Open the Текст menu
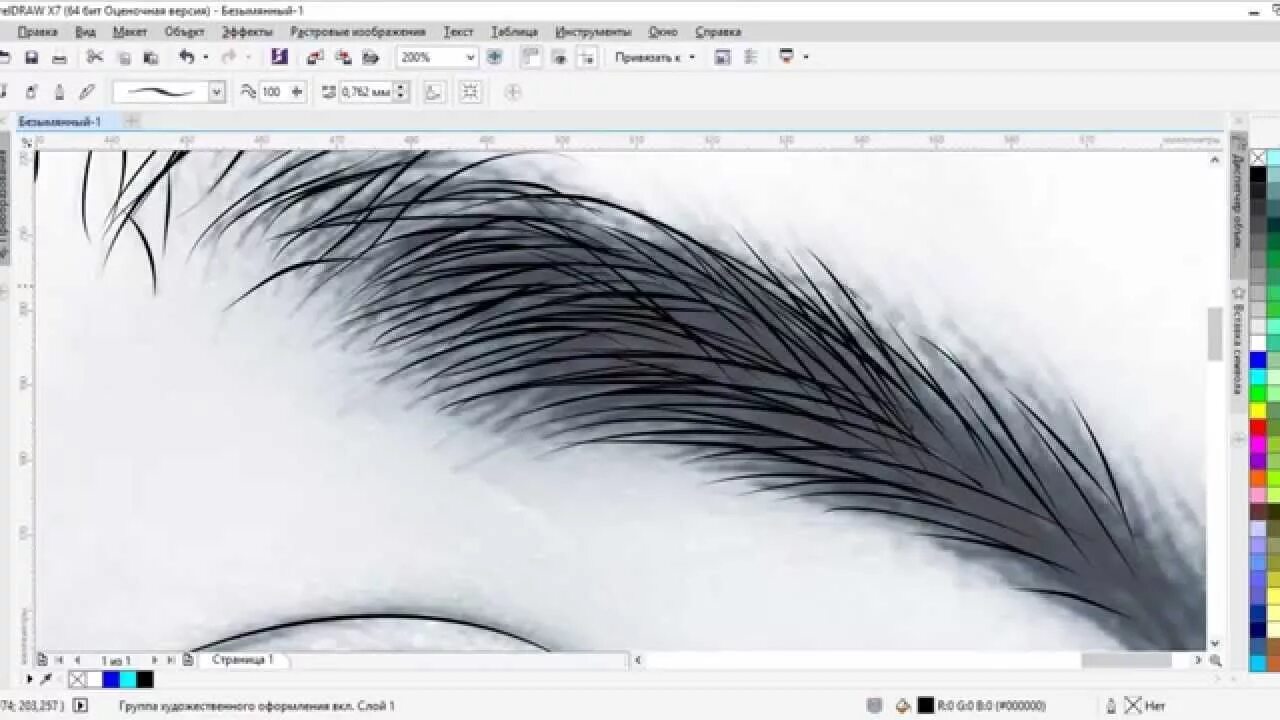The image size is (1280, 720). click(458, 32)
